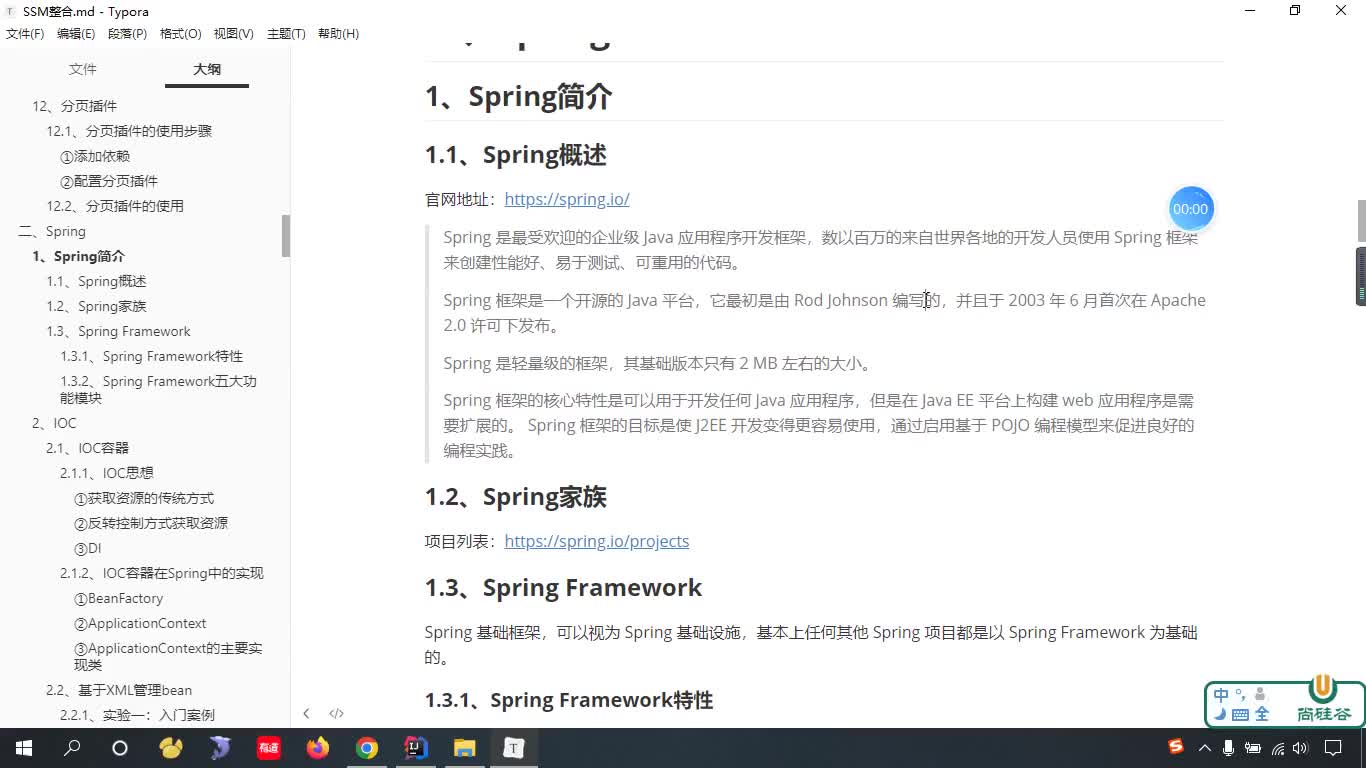1366x768 pixels.
Task: Open the https://spring.io/ link
Action: pyautogui.click(x=567, y=199)
